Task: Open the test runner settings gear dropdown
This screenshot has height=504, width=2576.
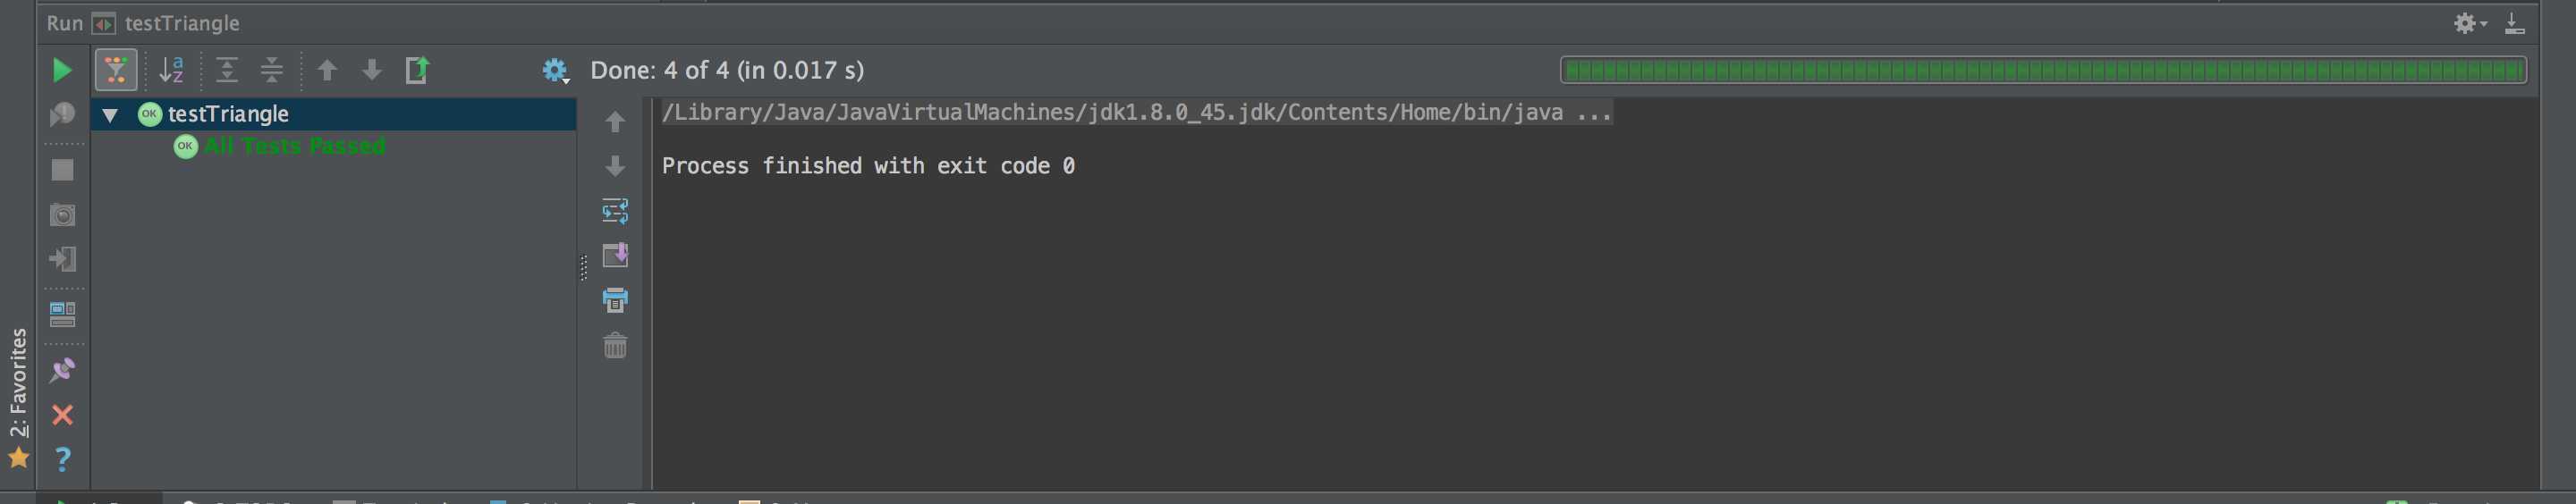Action: [x=555, y=70]
